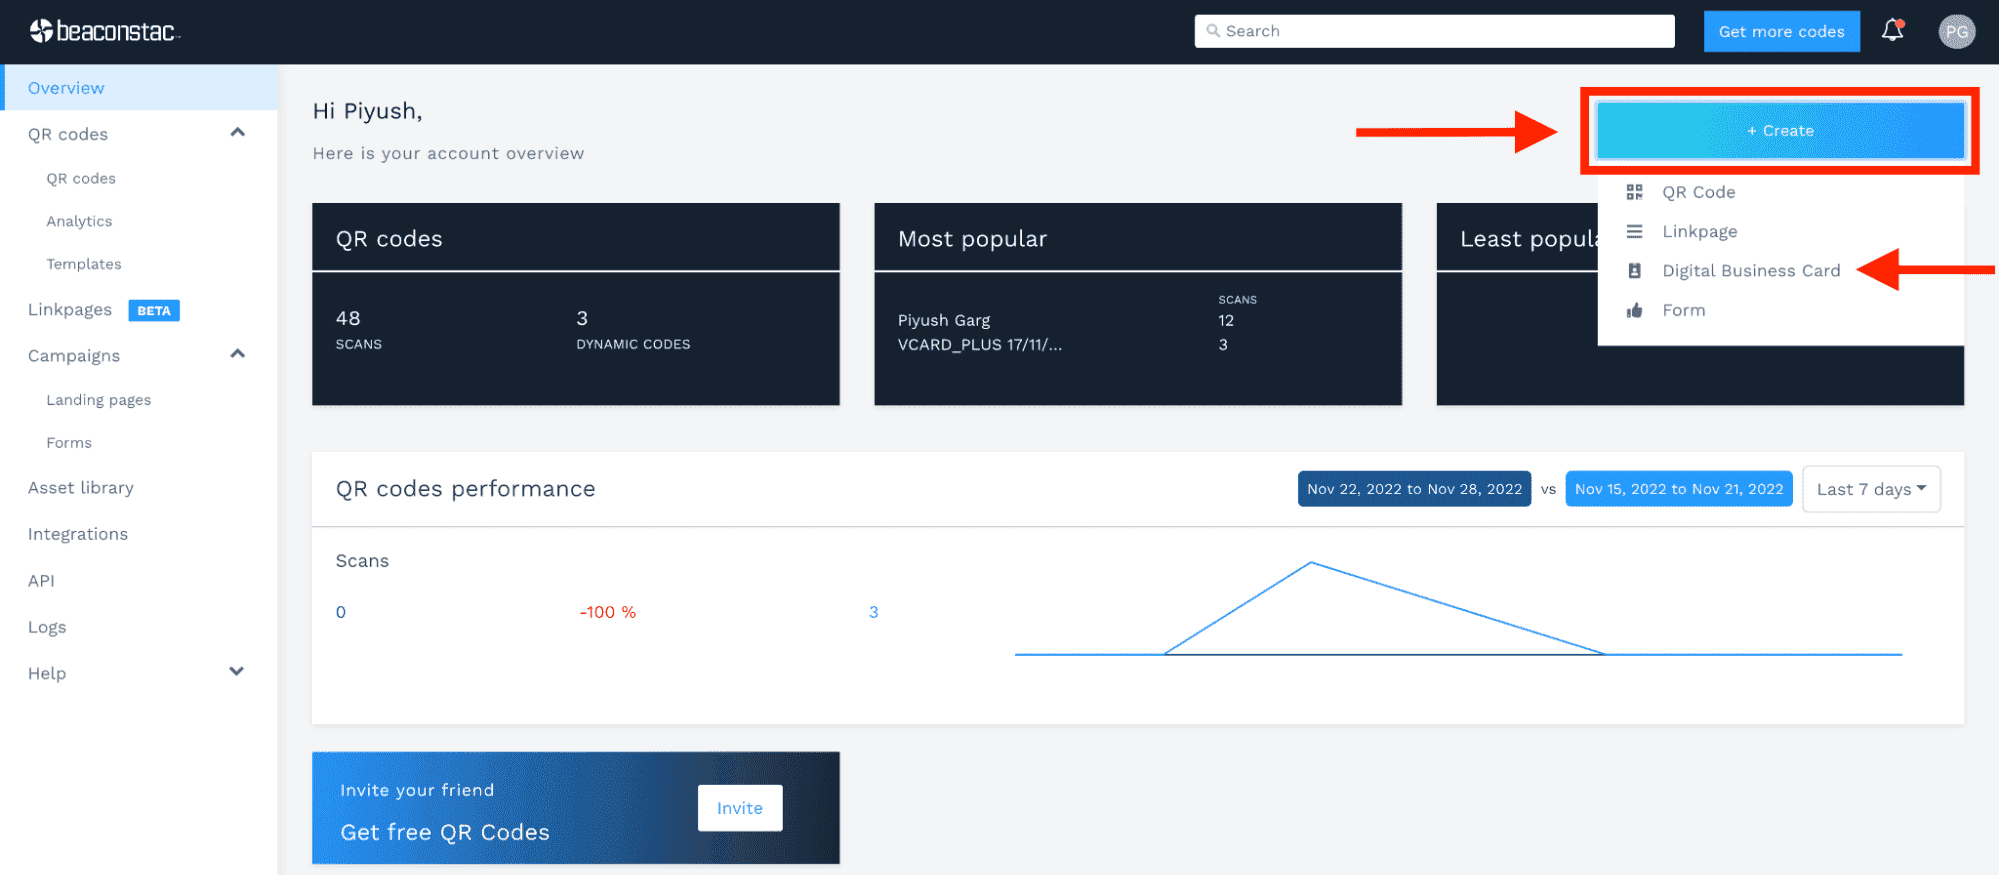The height and width of the screenshot is (875, 1999).
Task: Click the Form thumbs-up icon
Action: [1634, 310]
